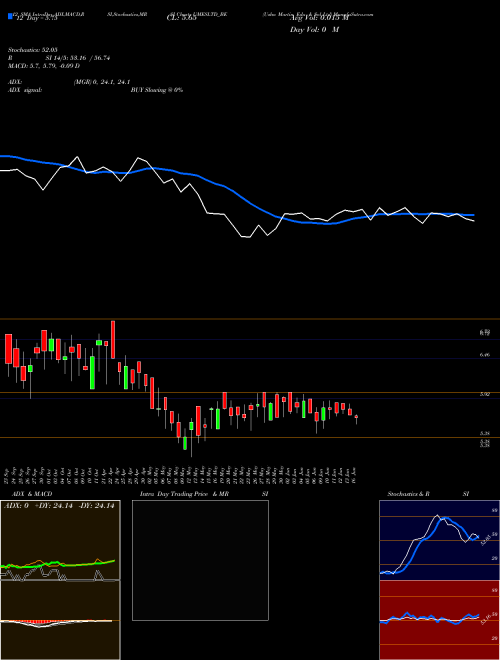Click the tall red candle at the chart peak
Image resolution: width=500 pixels, height=660 pixels.
tap(113, 340)
